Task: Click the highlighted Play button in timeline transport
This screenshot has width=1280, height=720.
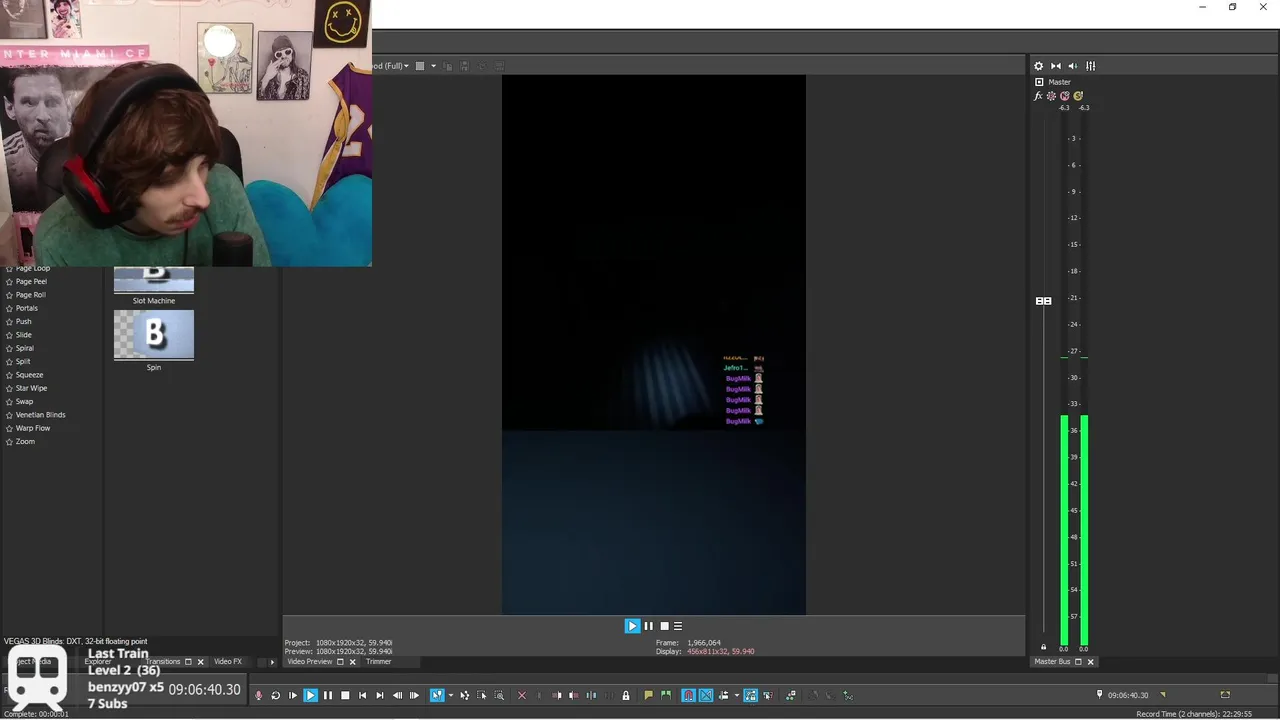Action: click(310, 695)
